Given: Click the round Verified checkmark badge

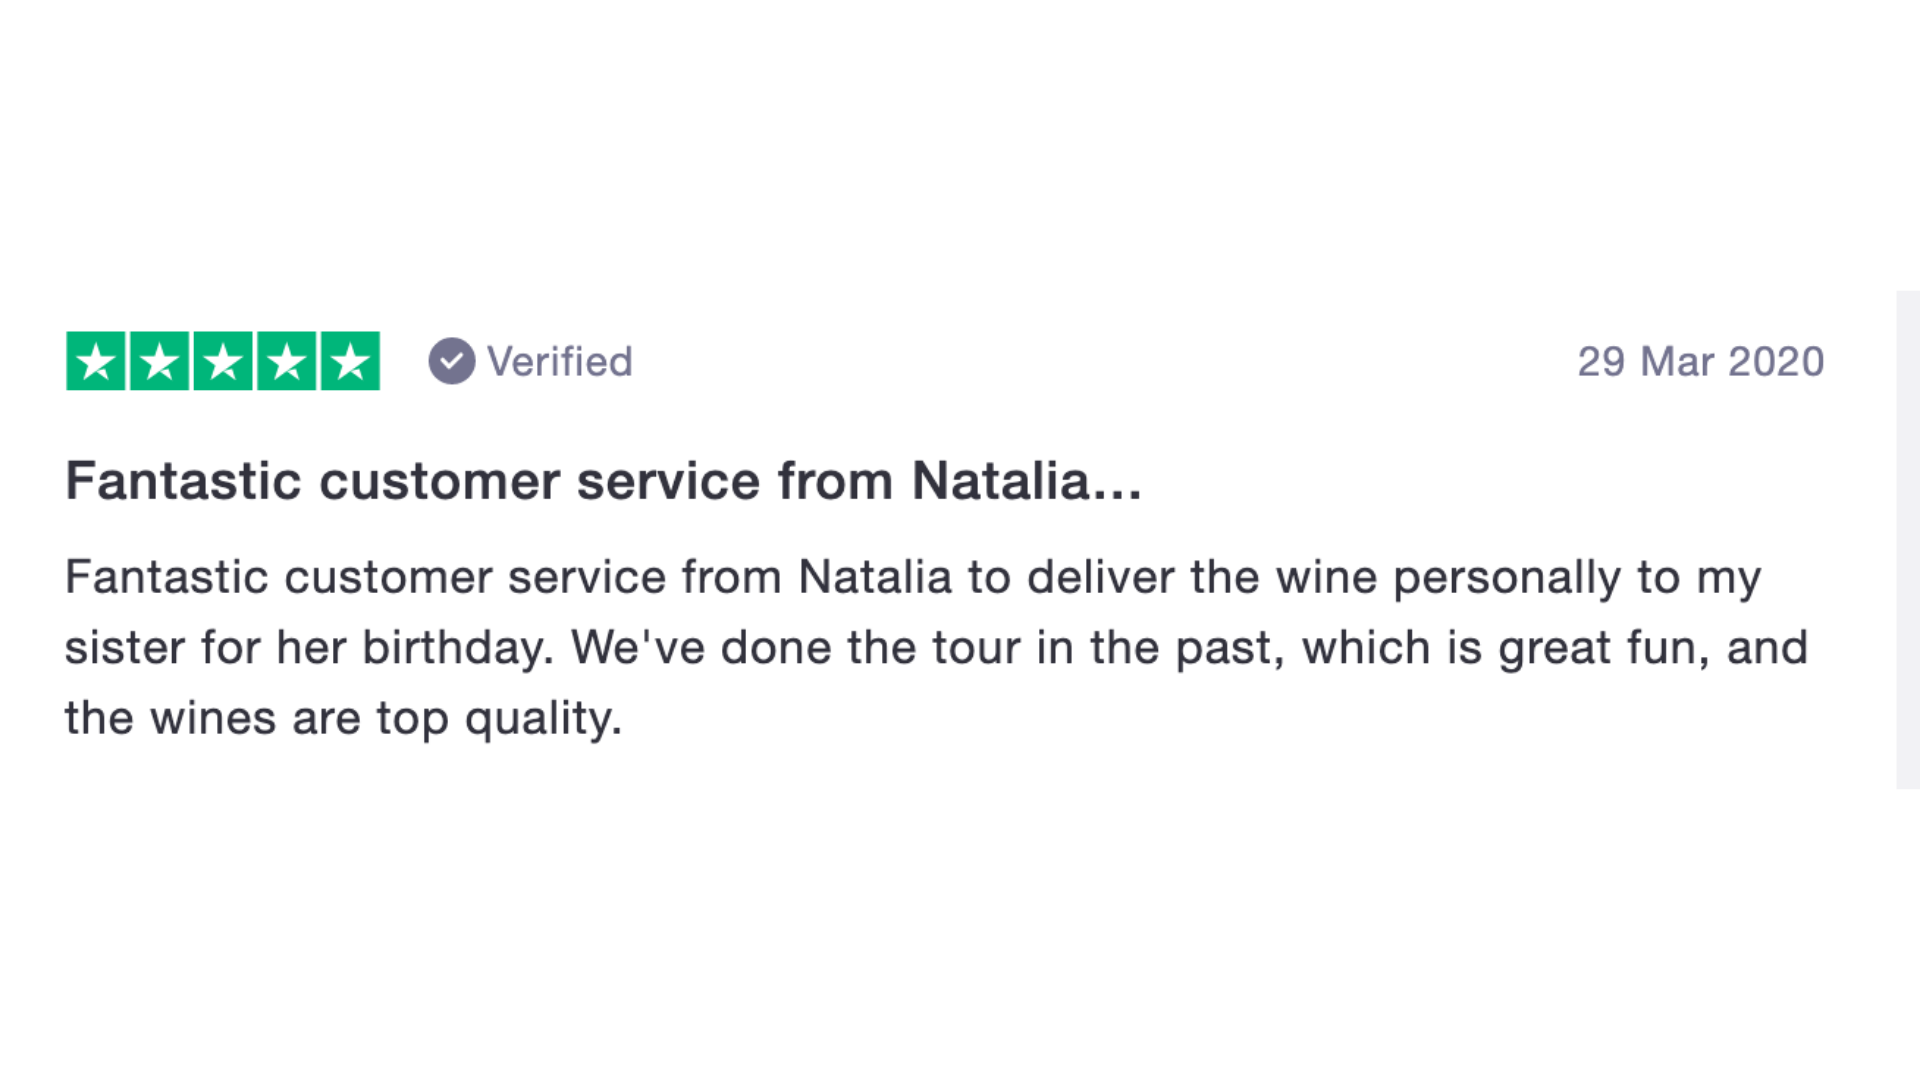Looking at the screenshot, I should coord(452,361).
